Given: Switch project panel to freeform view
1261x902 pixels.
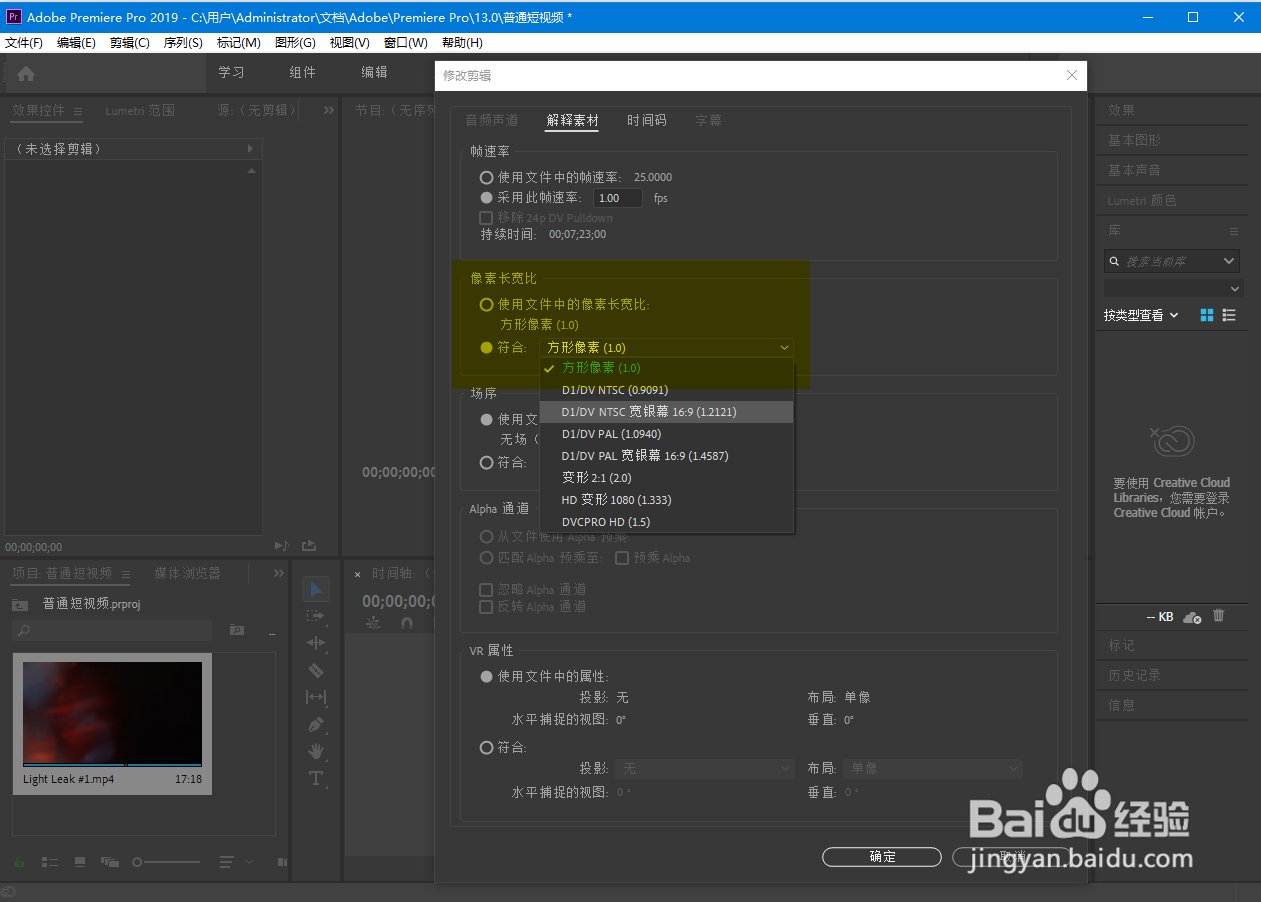Looking at the screenshot, I should tap(110, 862).
